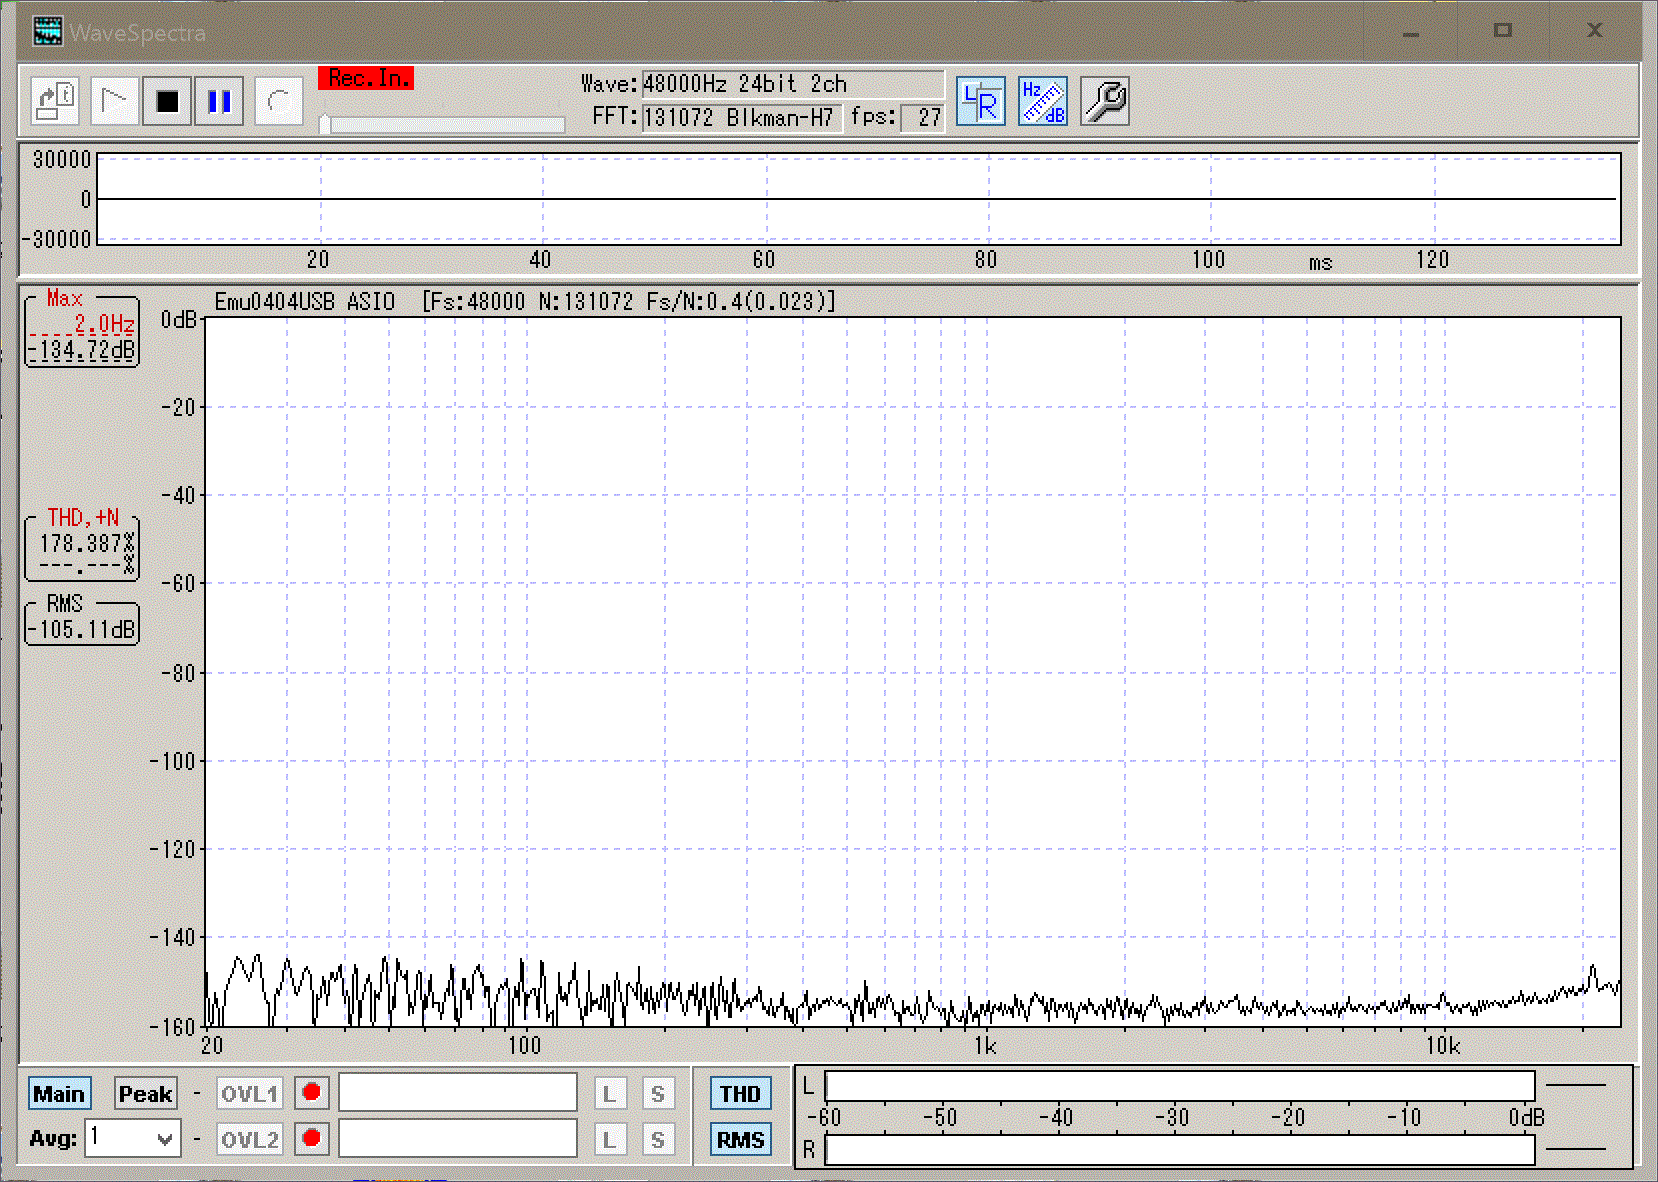Click the Rec.In. indicator
The width and height of the screenshot is (1658, 1182).
366,78
